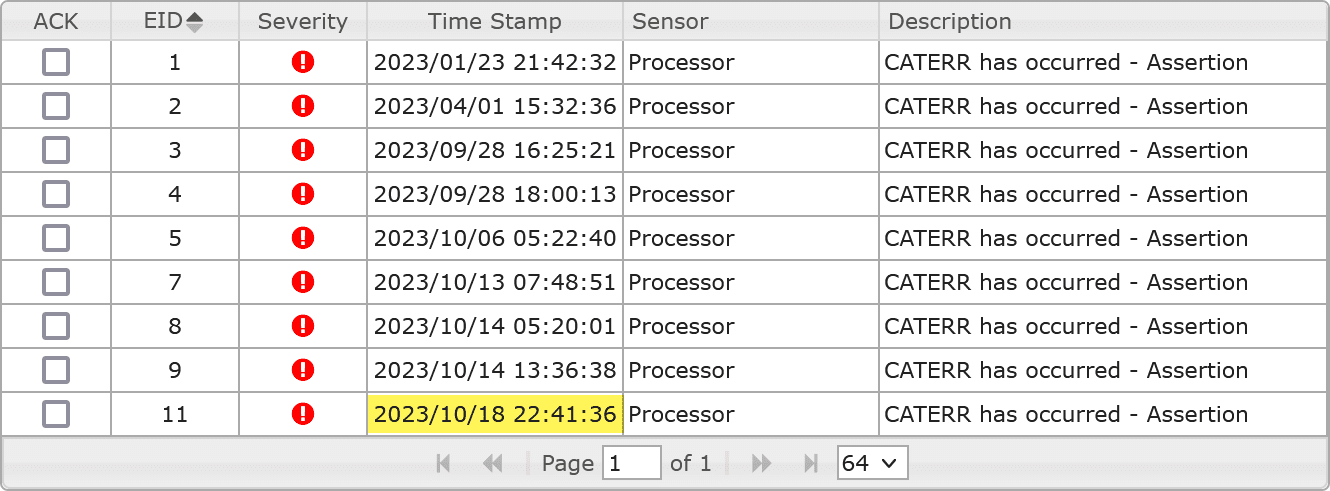Click the critical severity icon for EID 1
The width and height of the screenshot is (1330, 491).
click(x=303, y=62)
